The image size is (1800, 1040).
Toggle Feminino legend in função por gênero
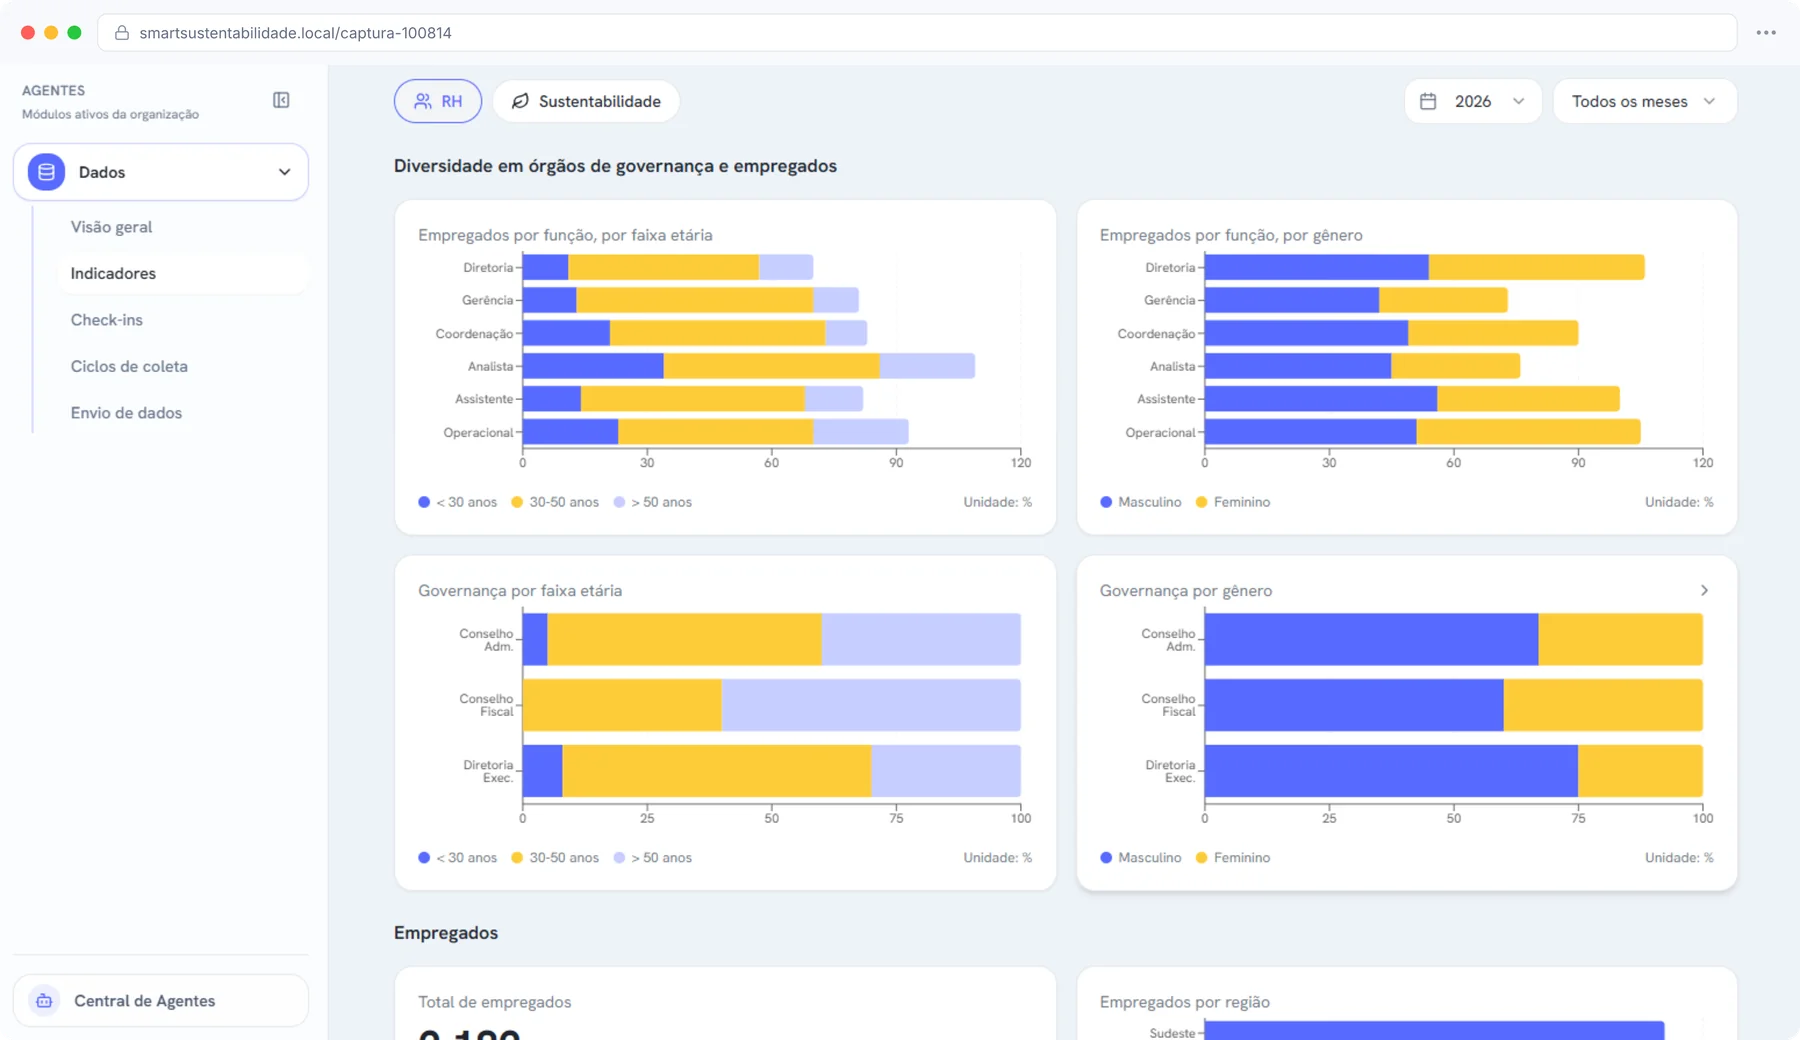click(1233, 502)
